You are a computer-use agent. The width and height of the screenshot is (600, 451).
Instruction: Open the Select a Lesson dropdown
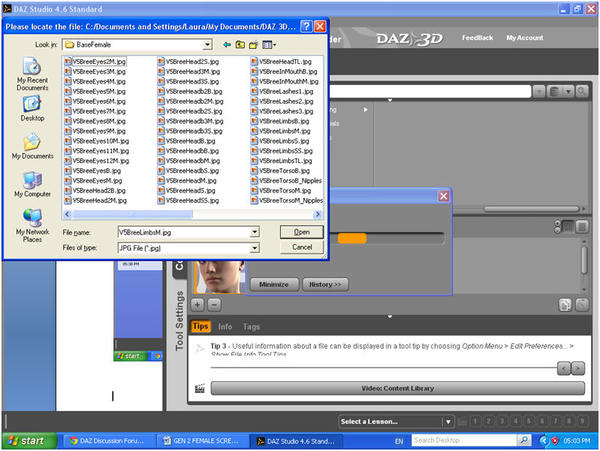(x=396, y=422)
